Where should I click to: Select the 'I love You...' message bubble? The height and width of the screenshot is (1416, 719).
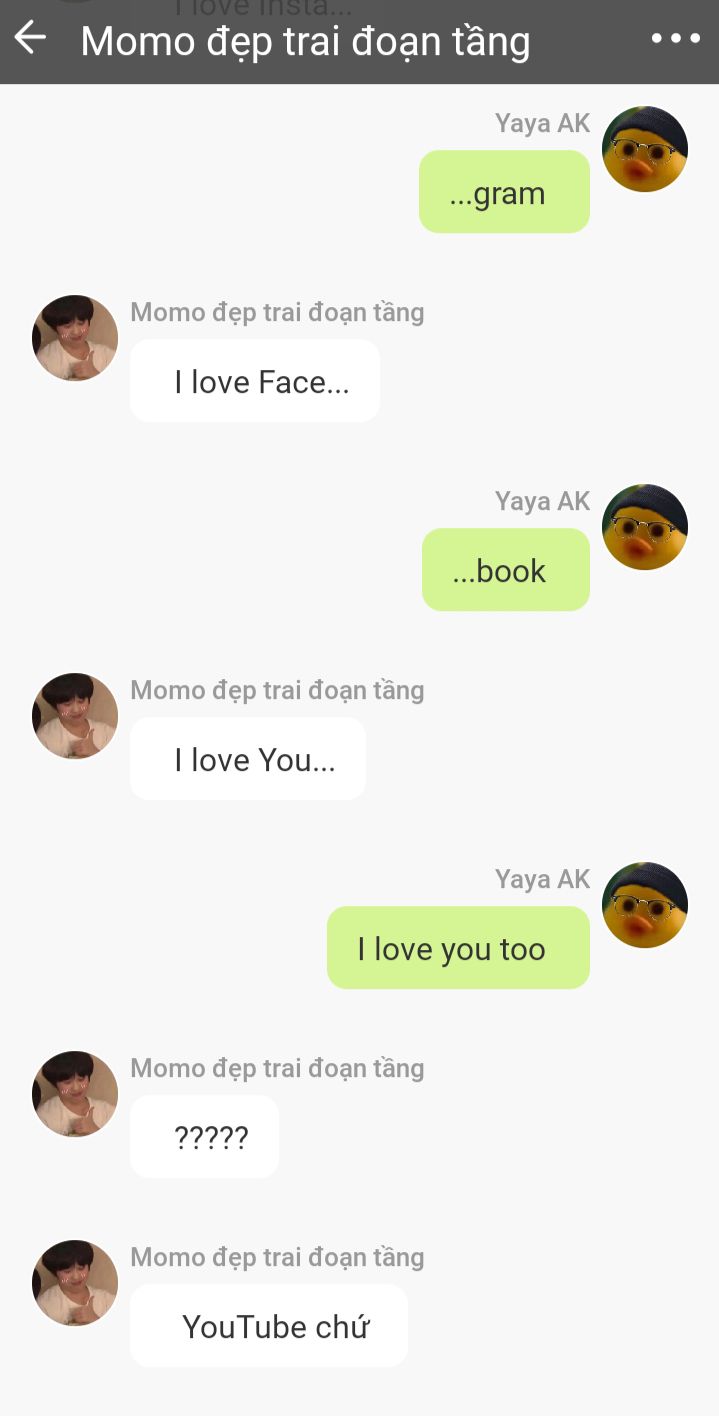(x=248, y=759)
